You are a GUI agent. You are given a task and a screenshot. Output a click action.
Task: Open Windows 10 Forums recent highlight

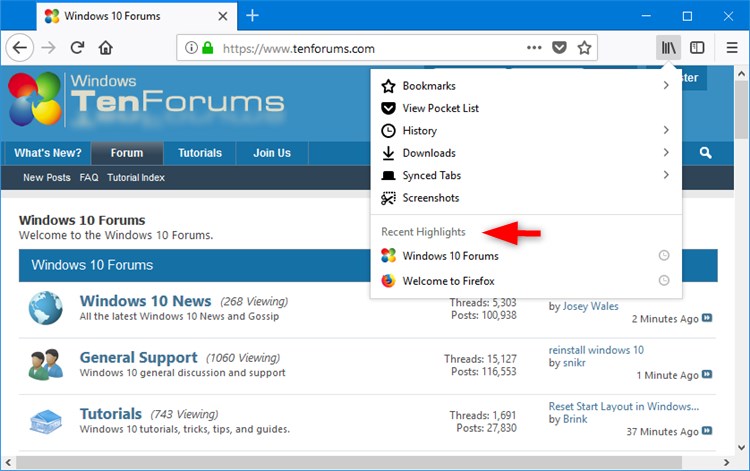526,256
